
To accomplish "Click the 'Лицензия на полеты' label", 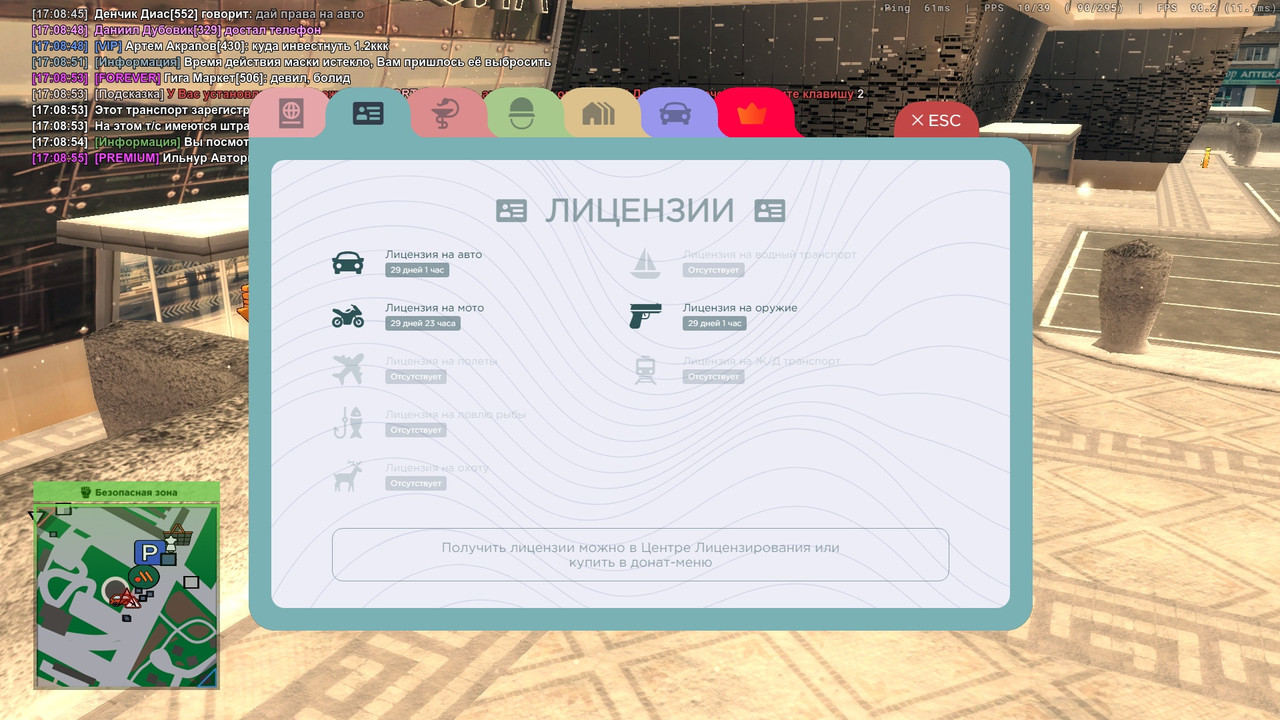I will (441, 361).
